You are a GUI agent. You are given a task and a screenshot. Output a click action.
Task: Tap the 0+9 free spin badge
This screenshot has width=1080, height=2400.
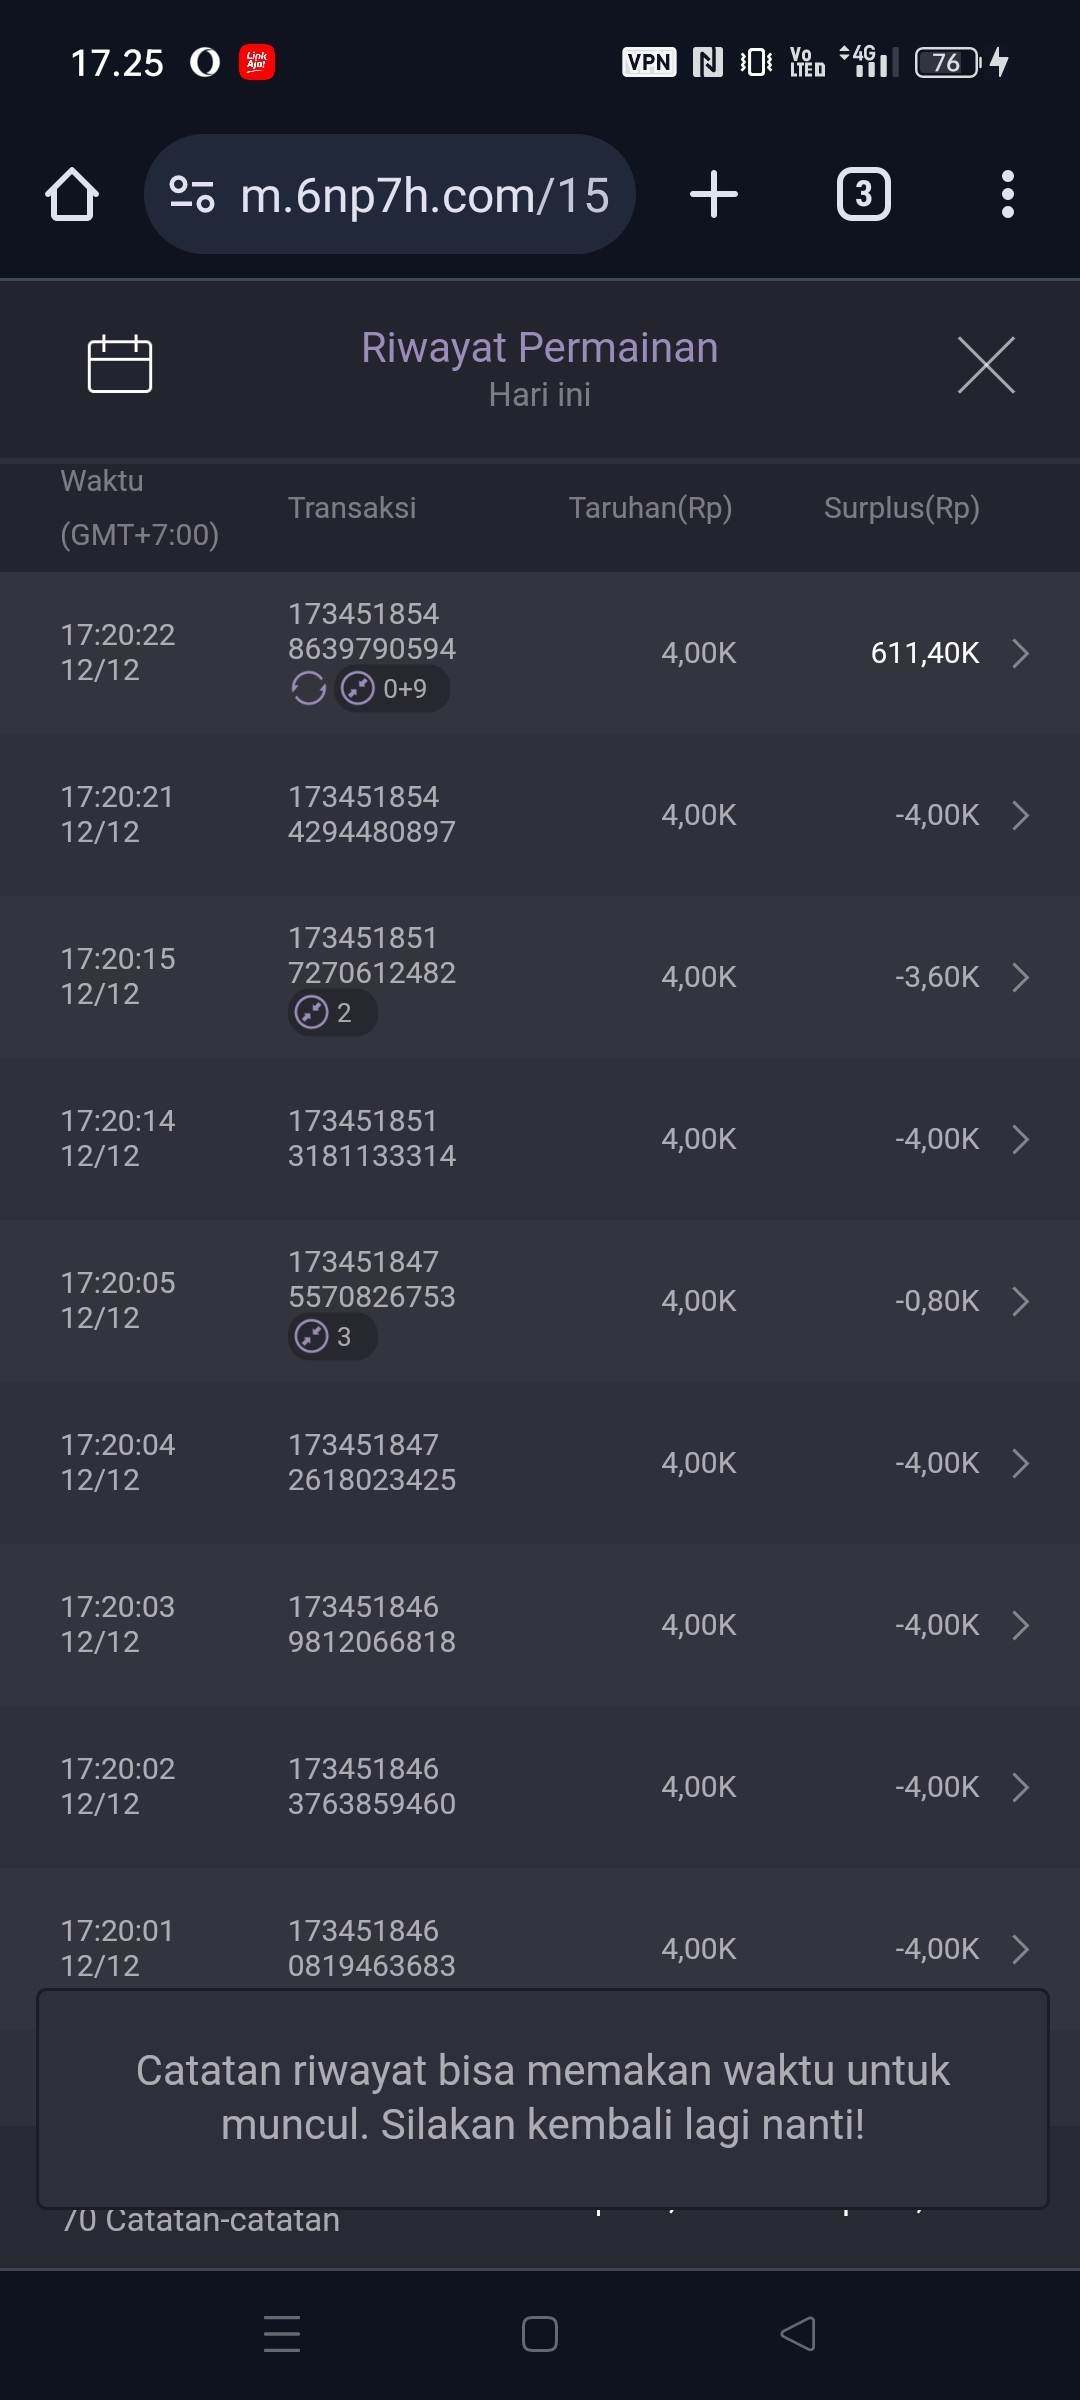(391, 689)
